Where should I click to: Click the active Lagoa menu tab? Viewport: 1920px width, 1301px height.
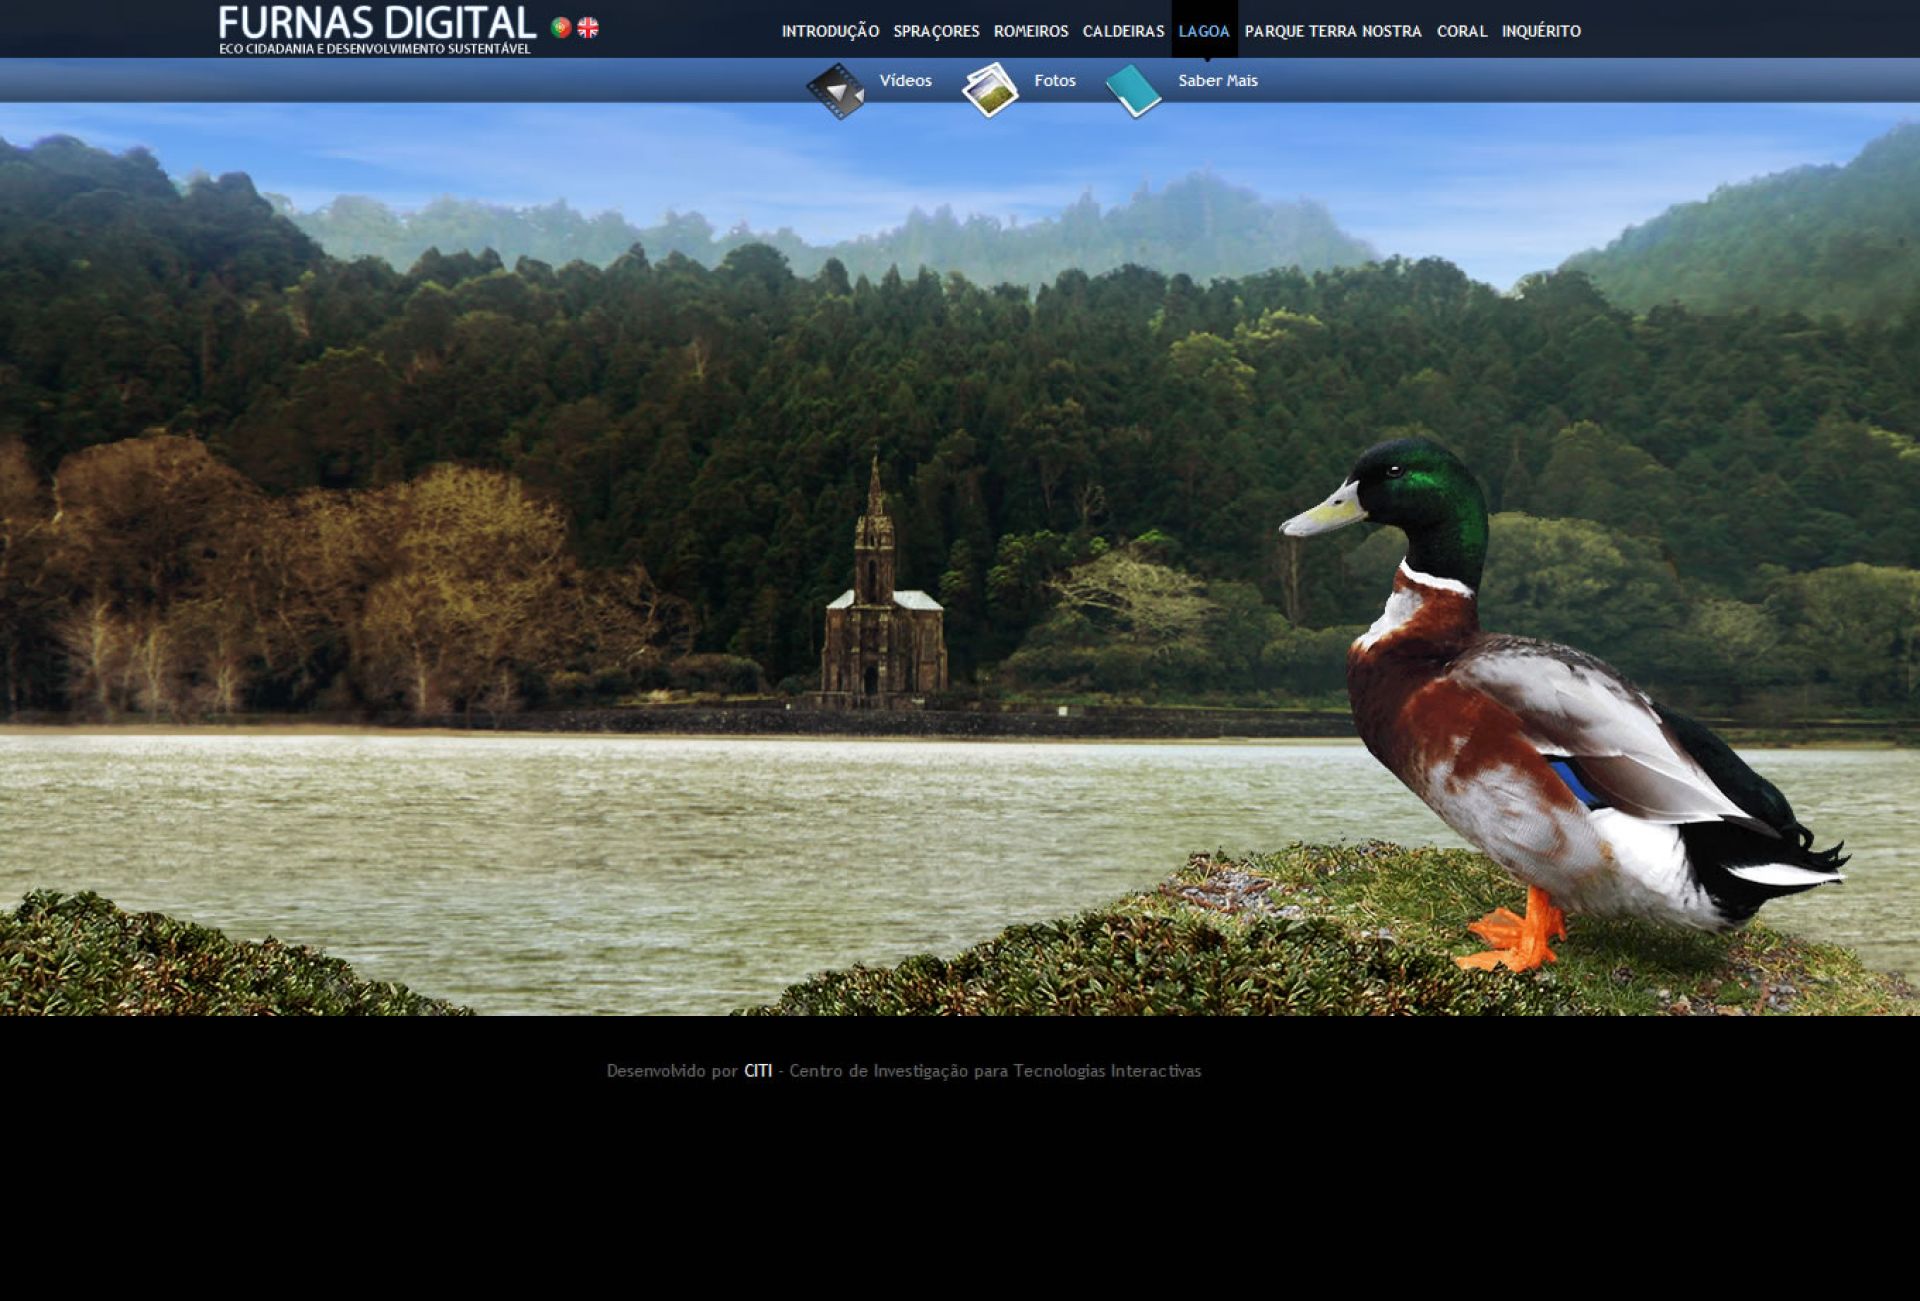coord(1204,31)
